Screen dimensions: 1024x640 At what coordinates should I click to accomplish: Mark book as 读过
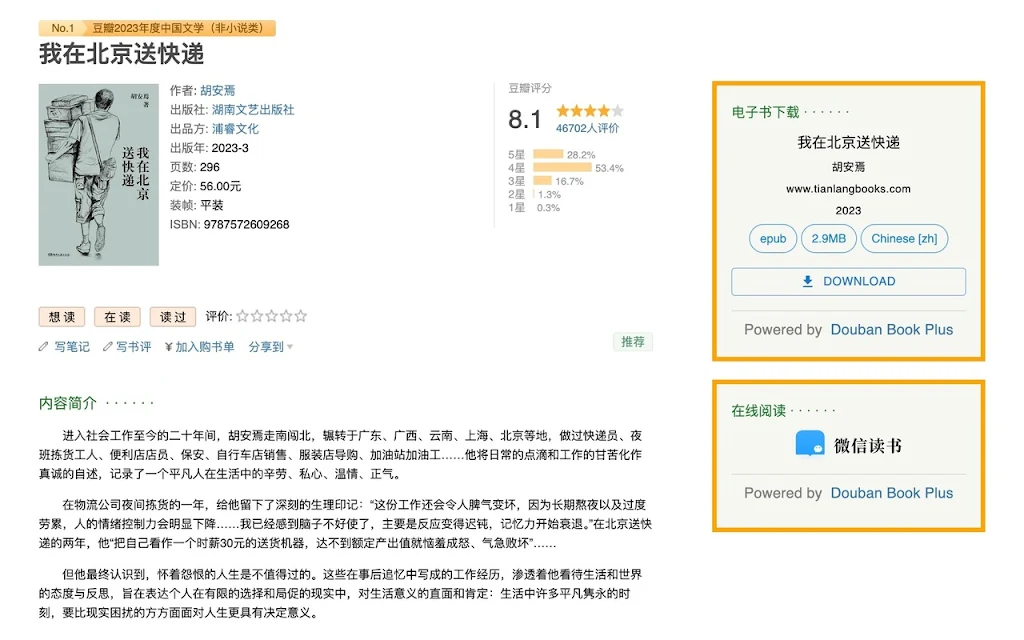tap(173, 317)
